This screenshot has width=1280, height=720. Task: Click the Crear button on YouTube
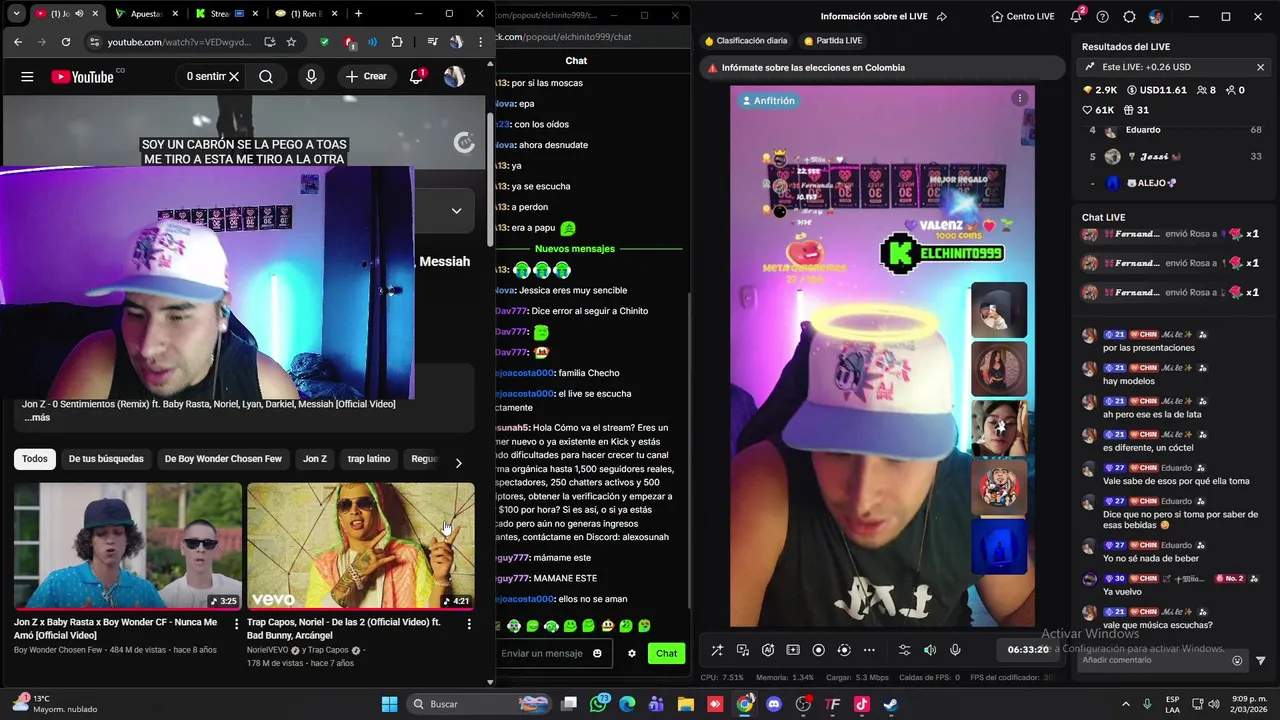(x=366, y=77)
